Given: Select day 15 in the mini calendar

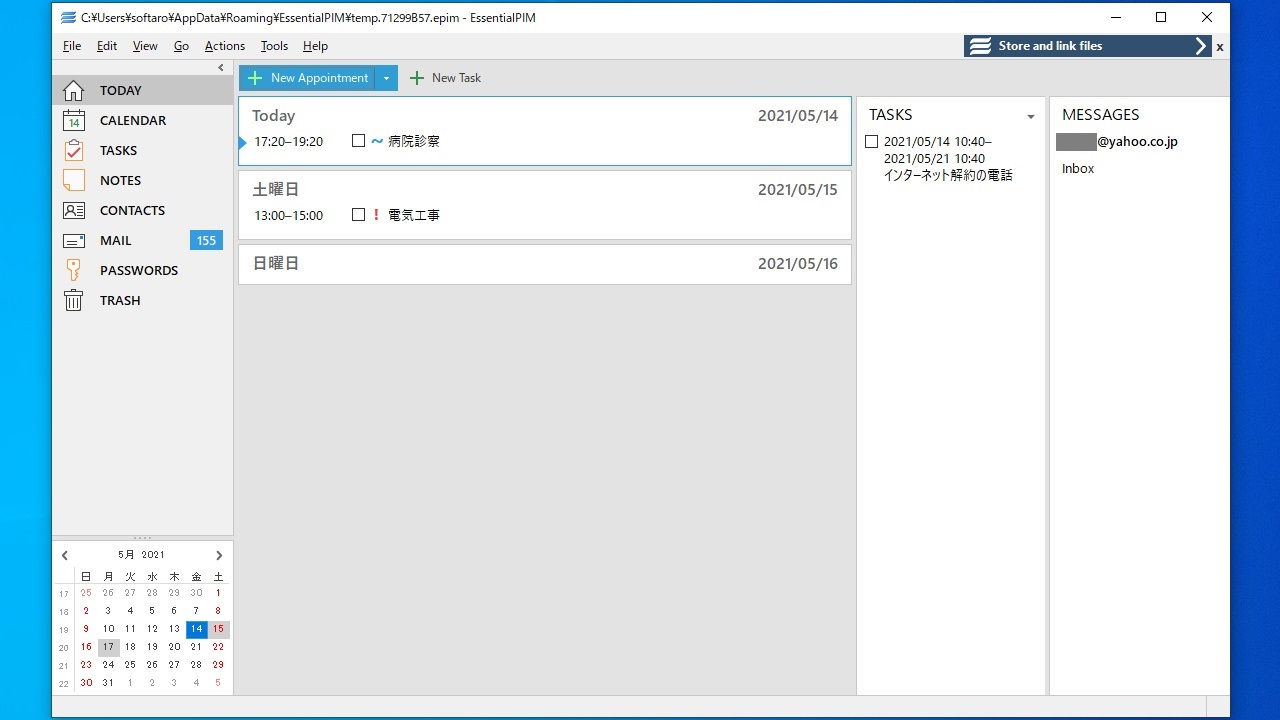Looking at the screenshot, I should (x=218, y=629).
